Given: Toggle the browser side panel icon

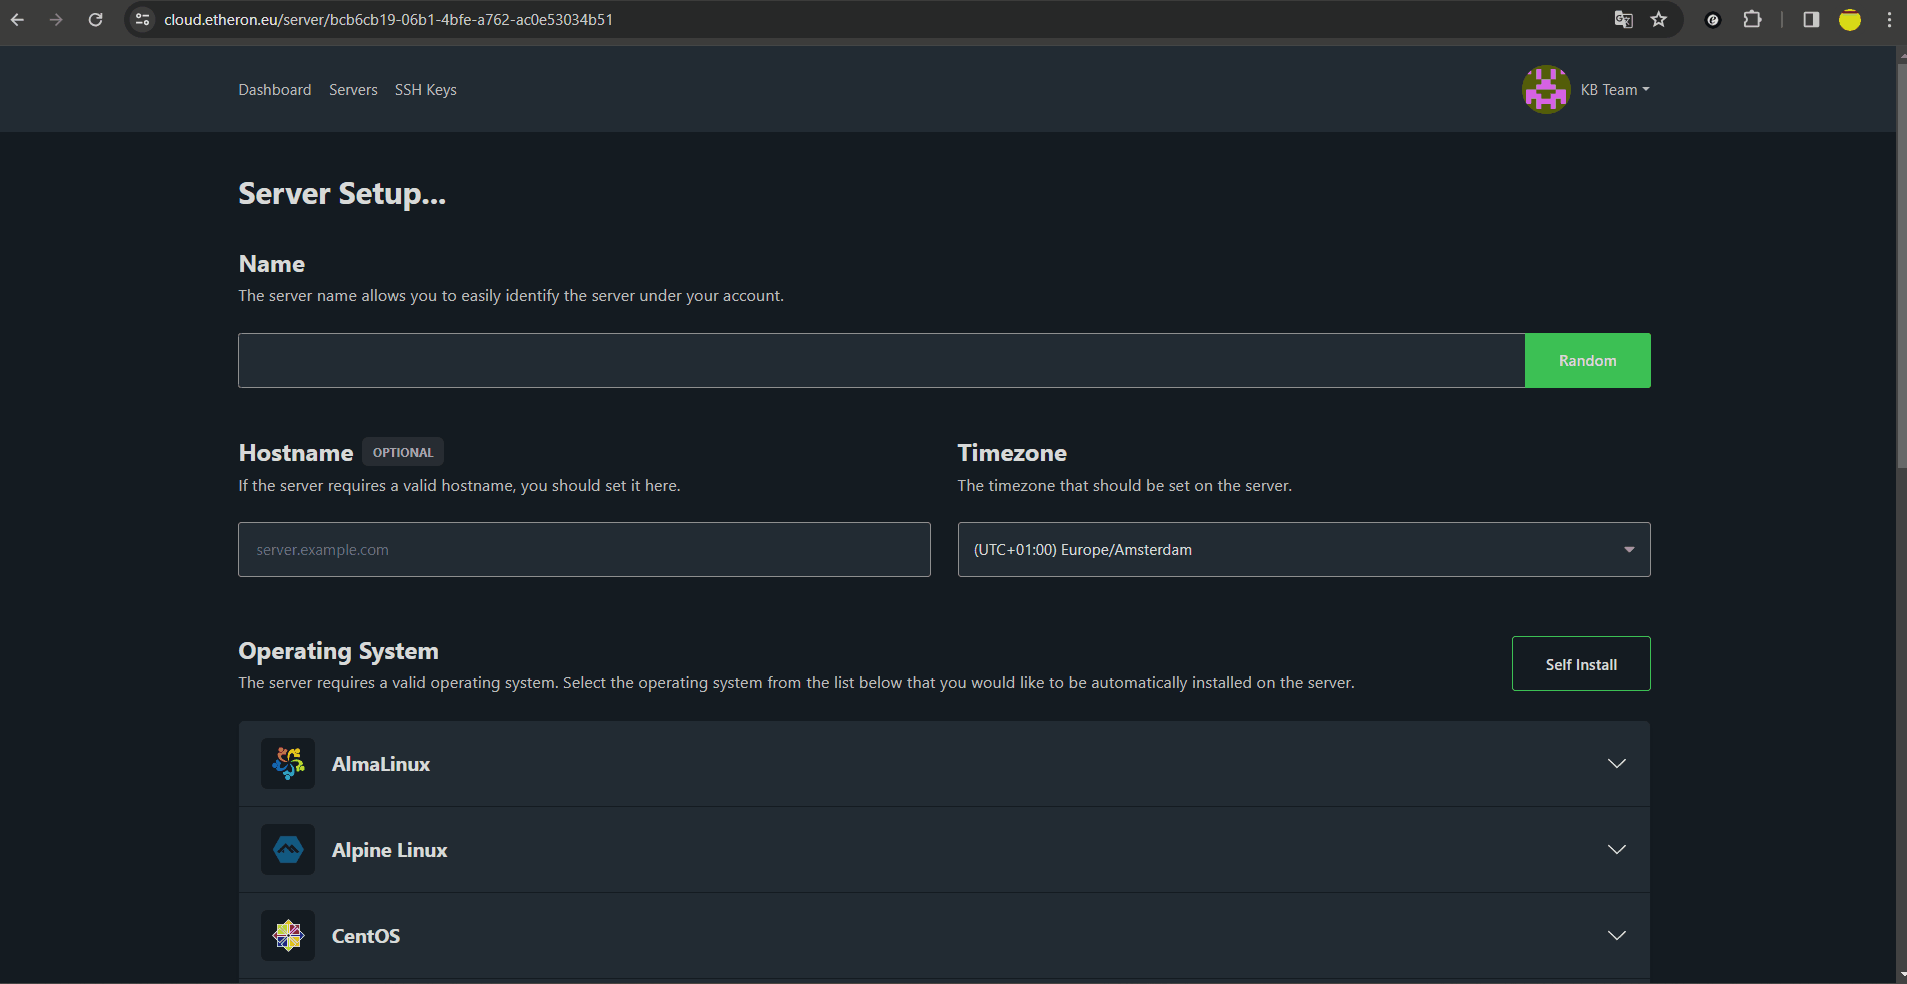Looking at the screenshot, I should coord(1811,20).
